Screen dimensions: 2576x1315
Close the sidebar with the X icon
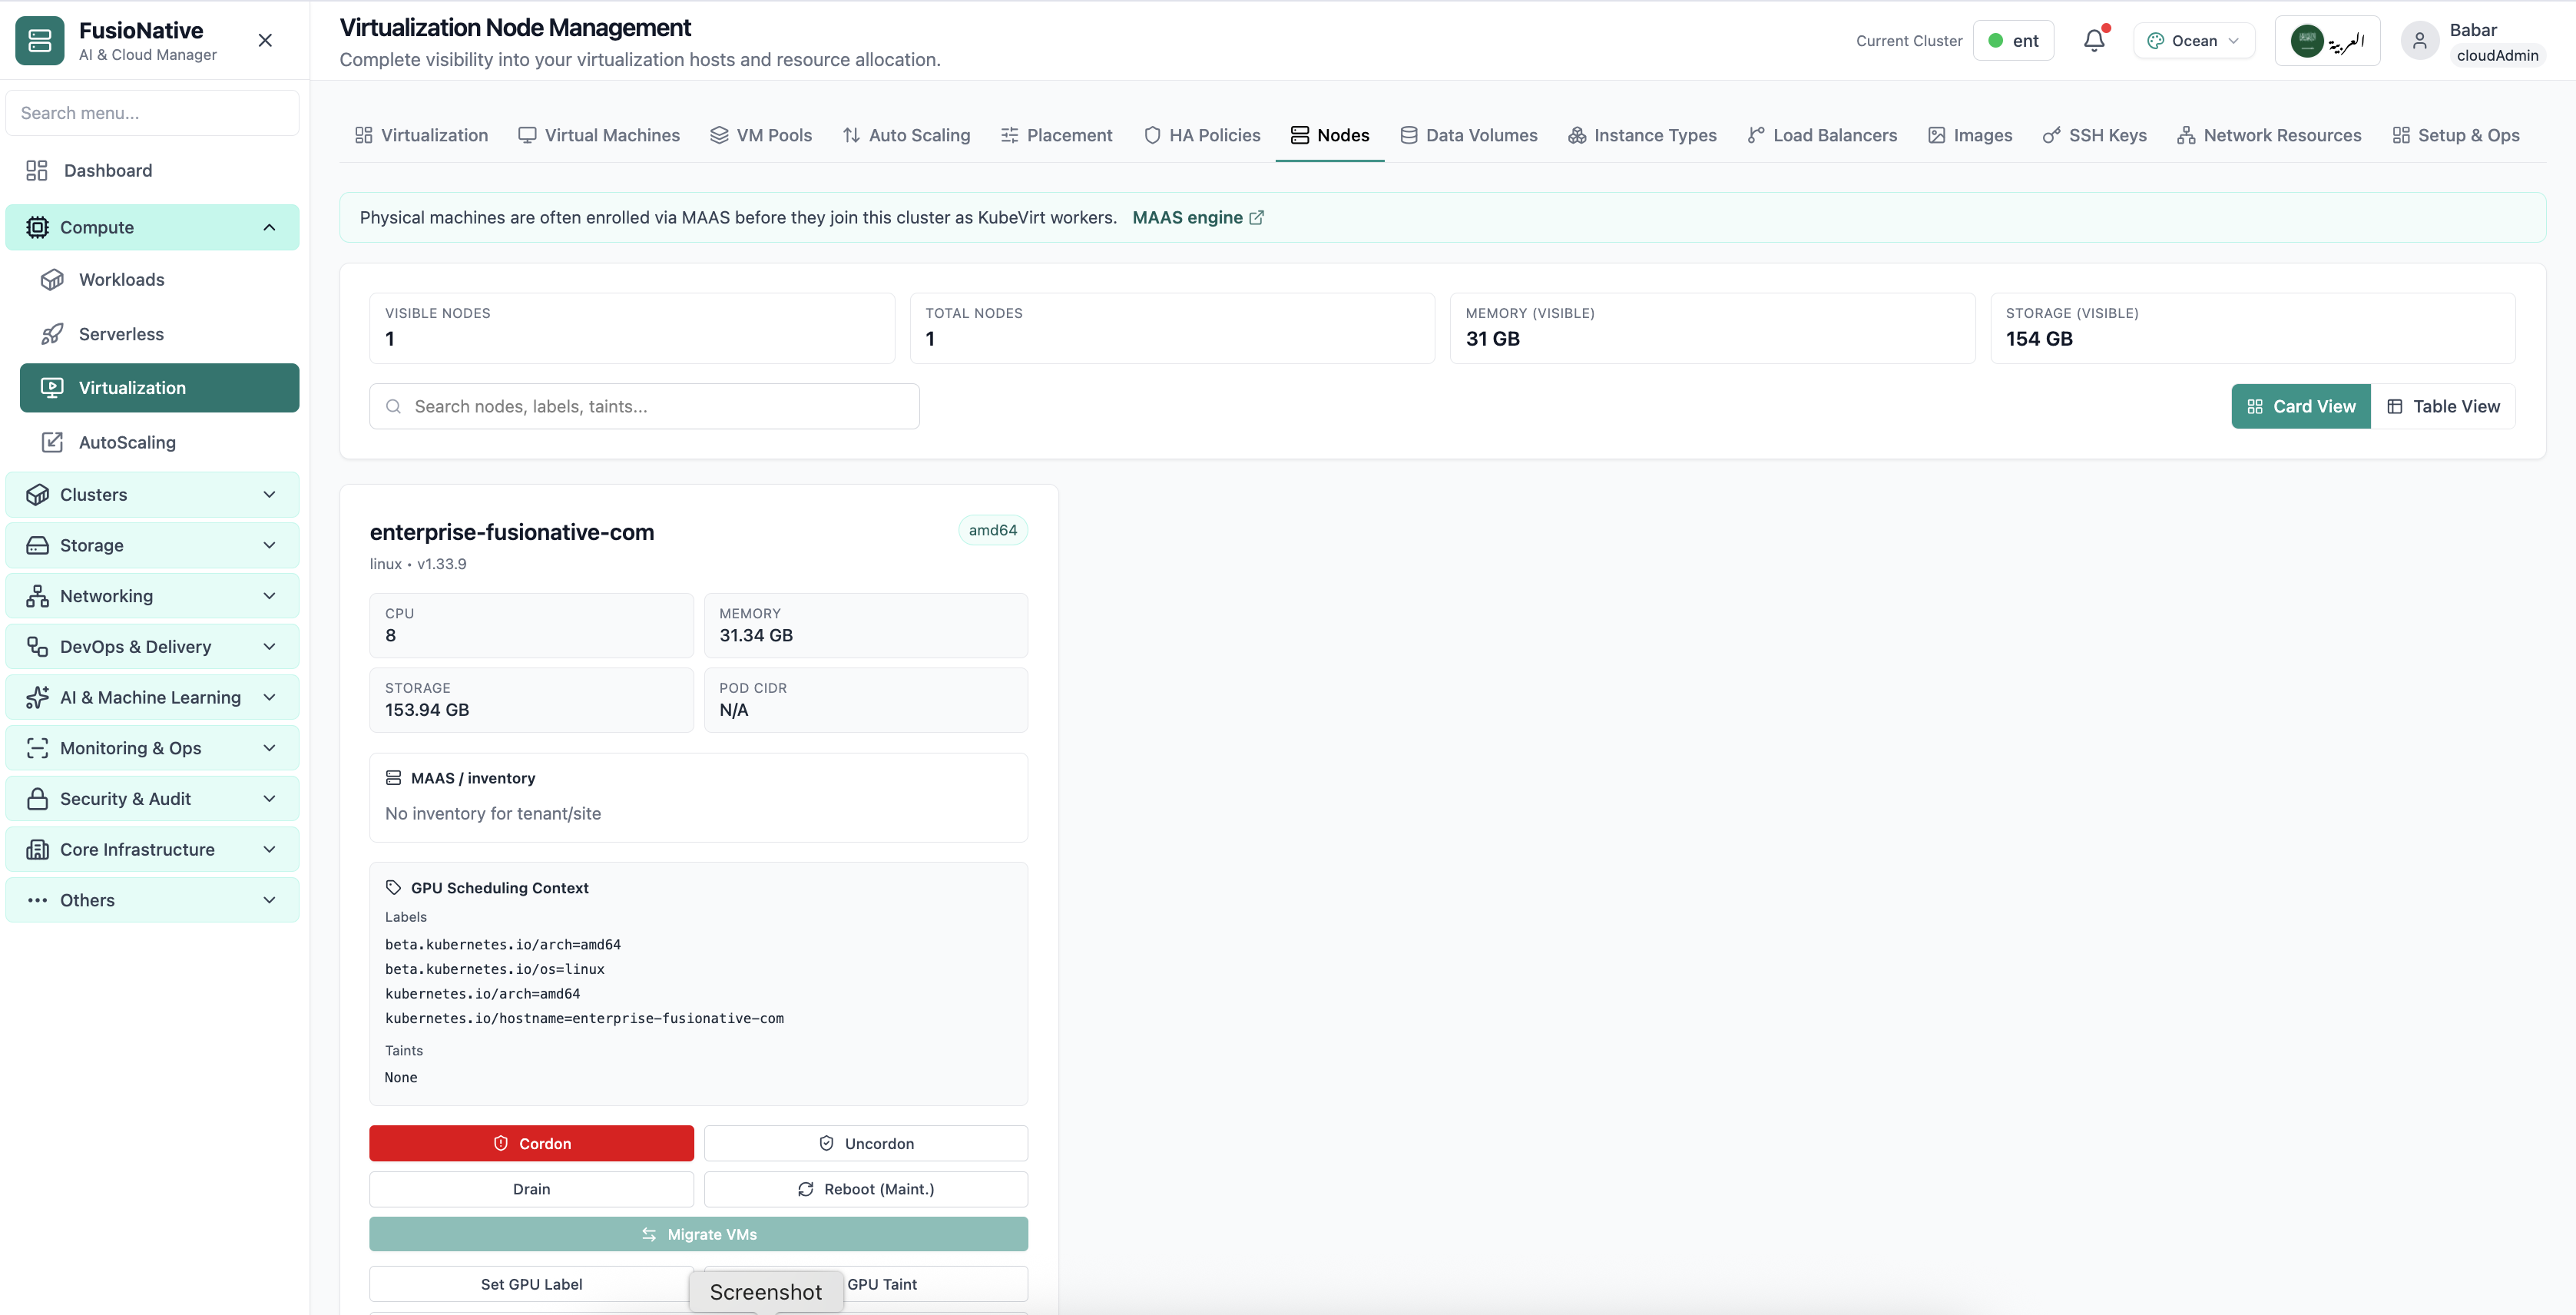pyautogui.click(x=265, y=40)
